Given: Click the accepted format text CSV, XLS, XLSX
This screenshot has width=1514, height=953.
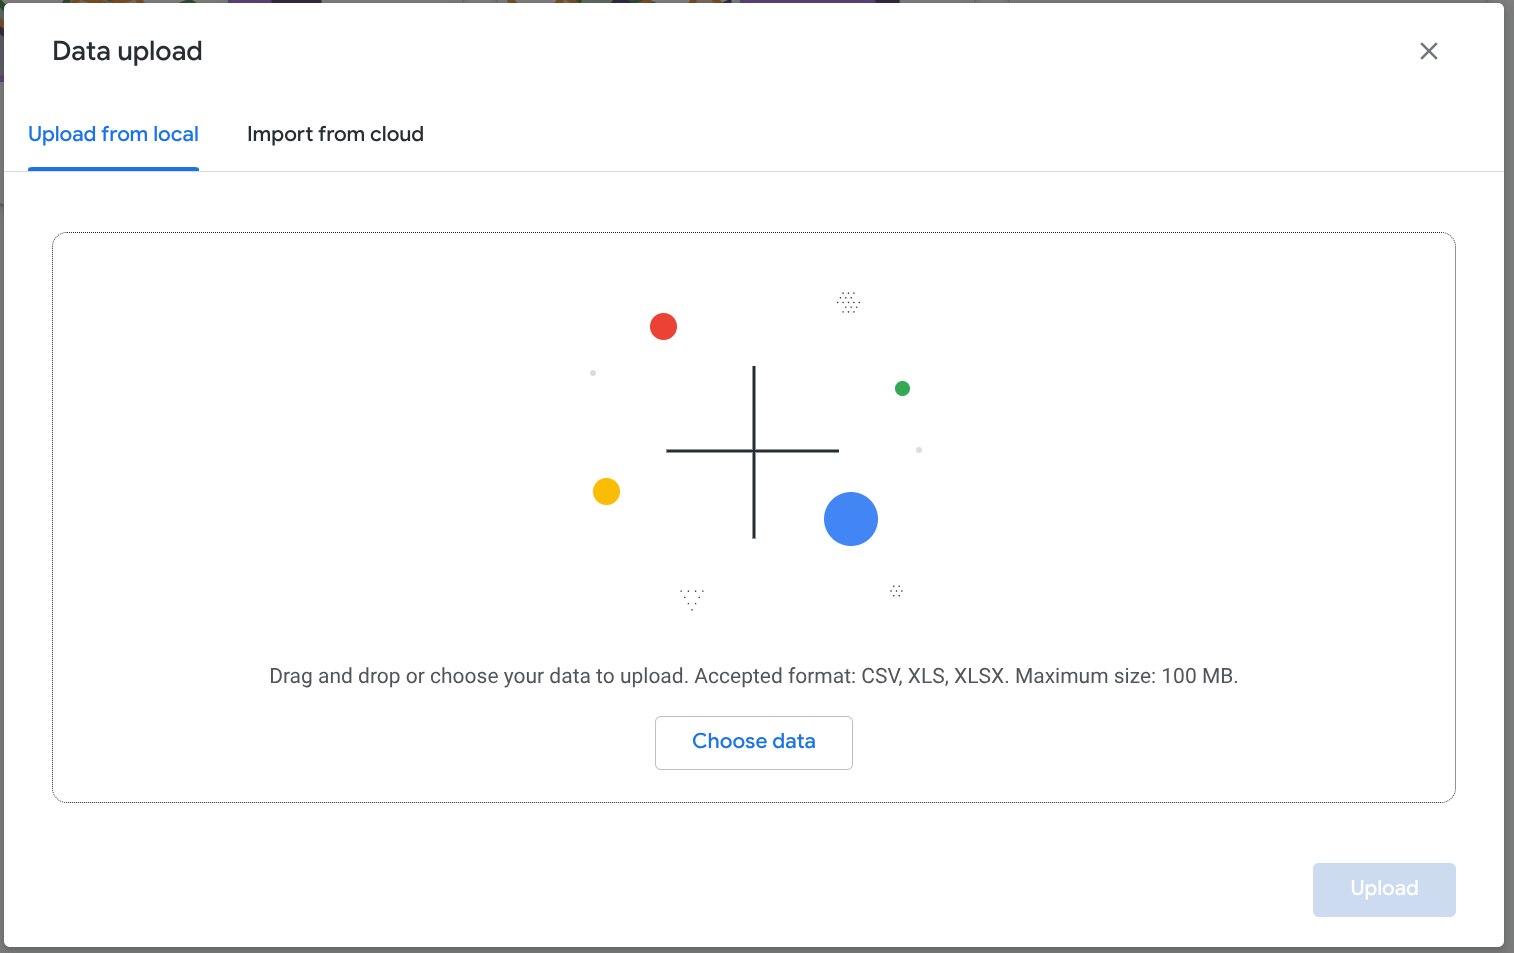Looking at the screenshot, I should (x=935, y=676).
